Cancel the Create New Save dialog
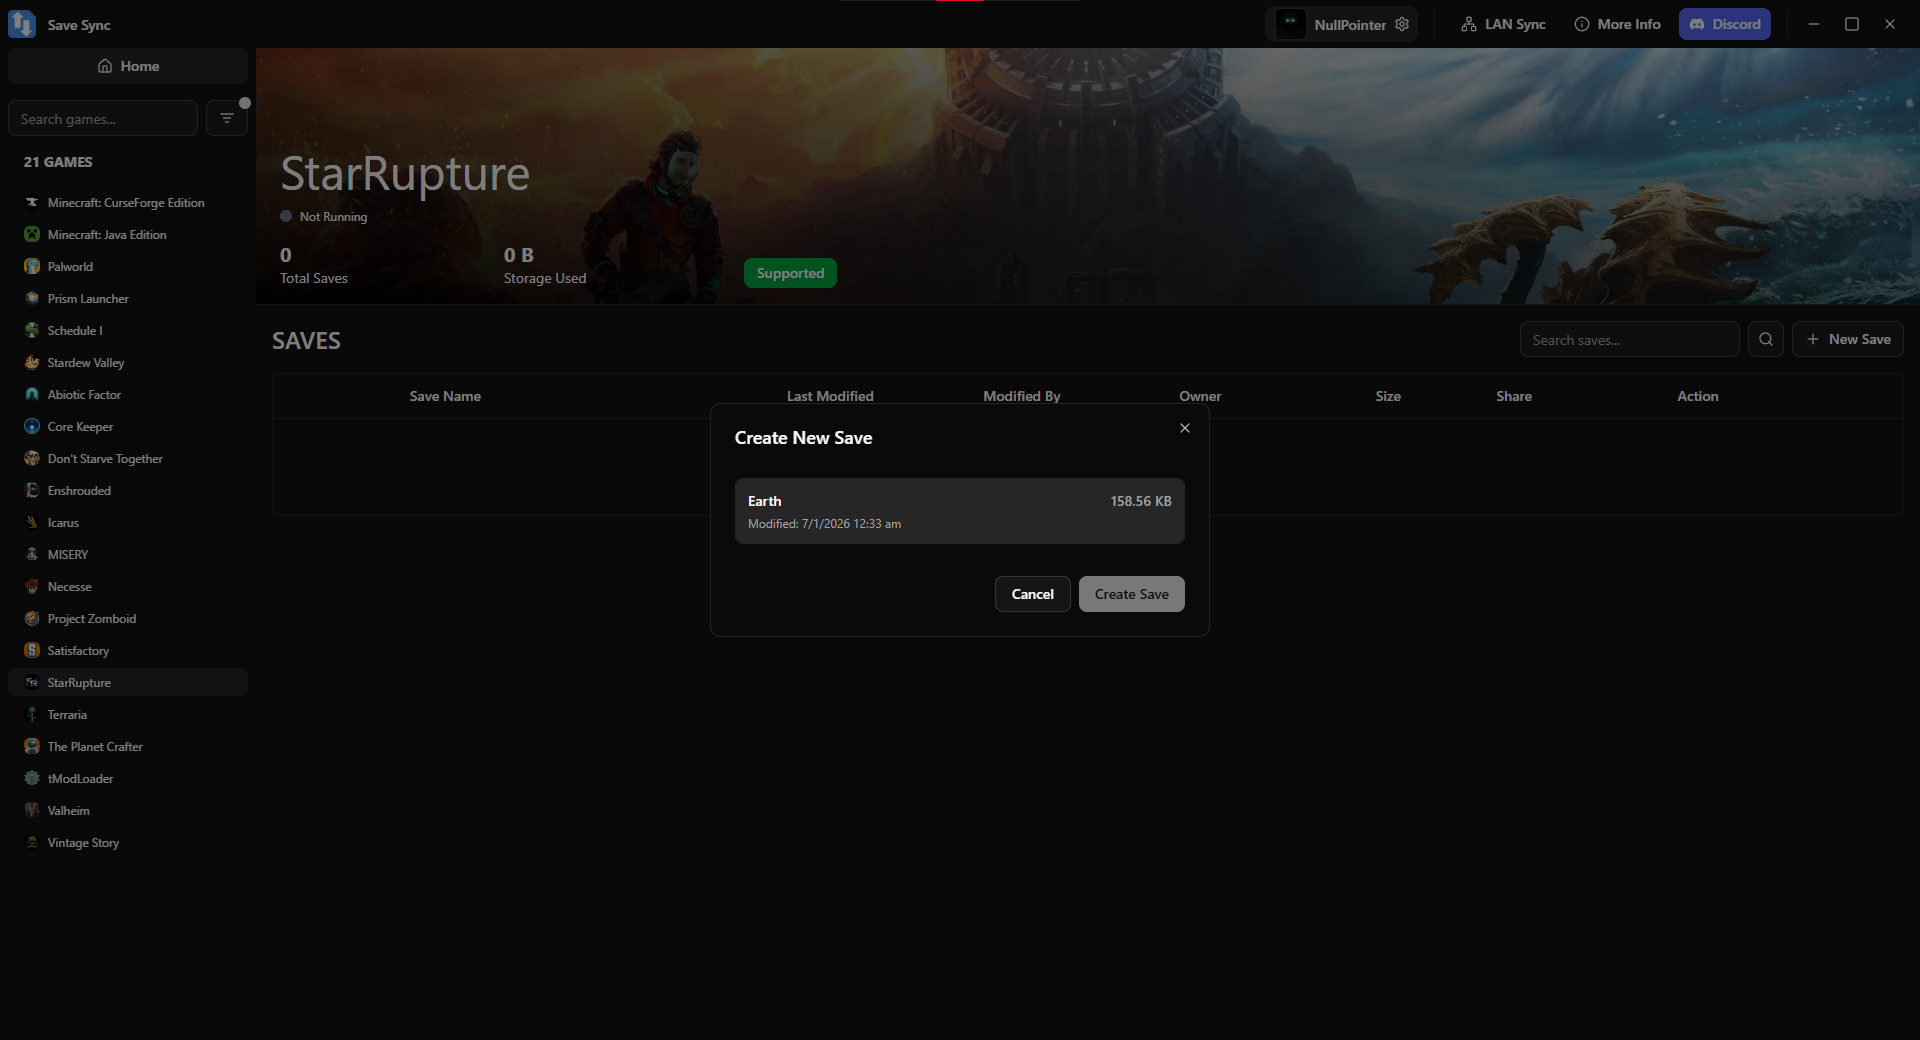1920x1040 pixels. pos(1033,594)
